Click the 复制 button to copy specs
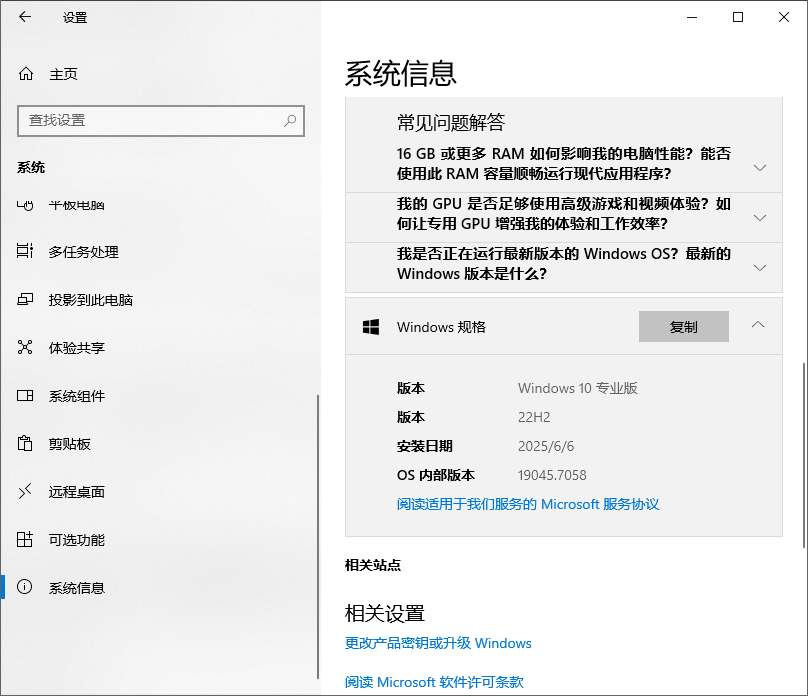The width and height of the screenshot is (808, 696). [x=684, y=326]
